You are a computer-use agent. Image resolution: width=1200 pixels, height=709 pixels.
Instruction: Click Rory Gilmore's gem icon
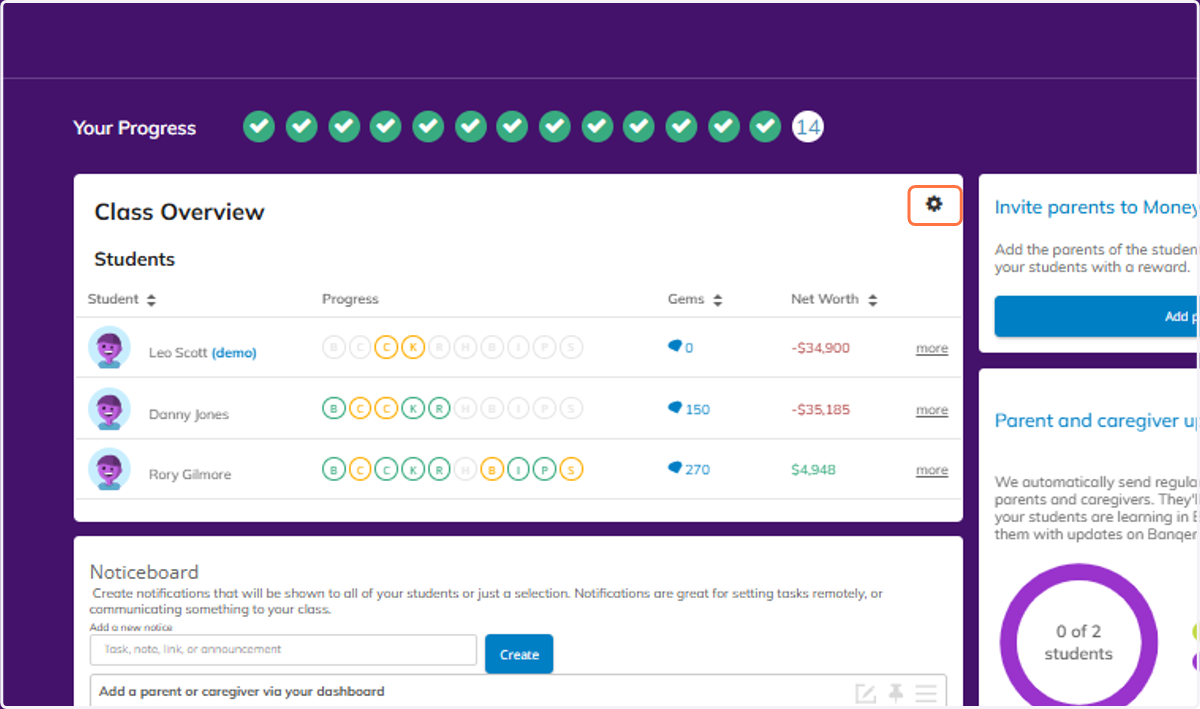(x=675, y=467)
